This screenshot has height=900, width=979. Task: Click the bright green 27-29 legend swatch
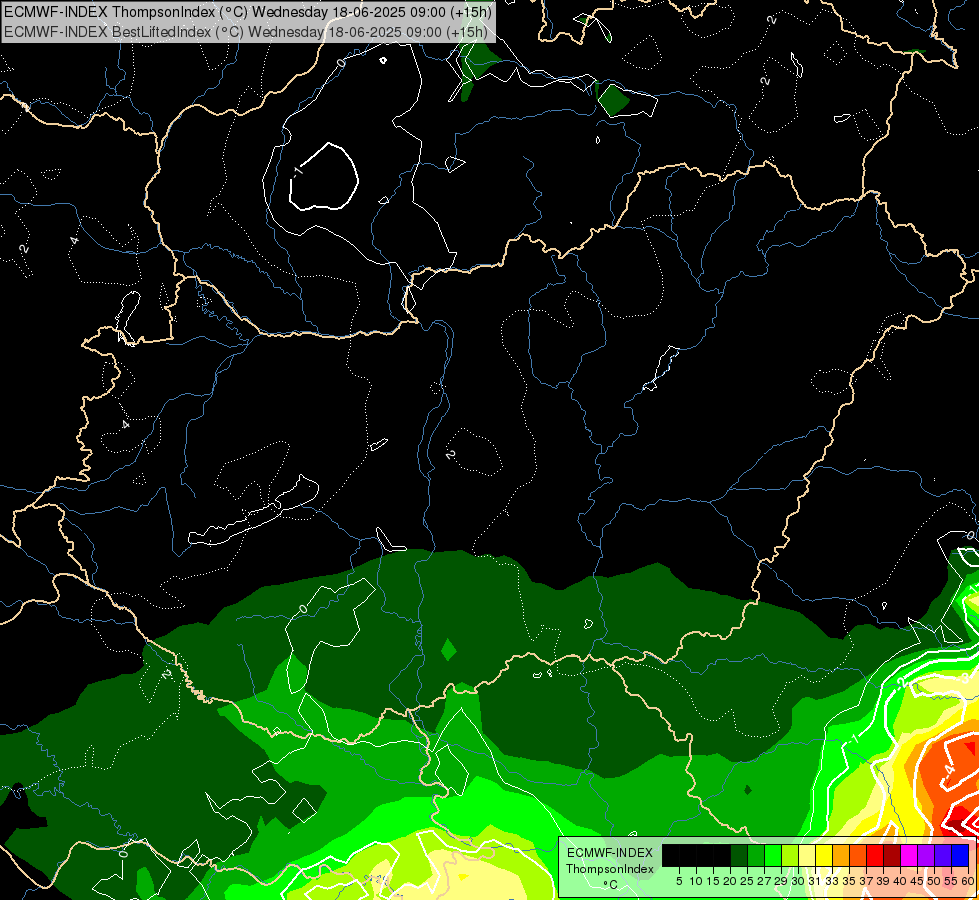point(773,855)
